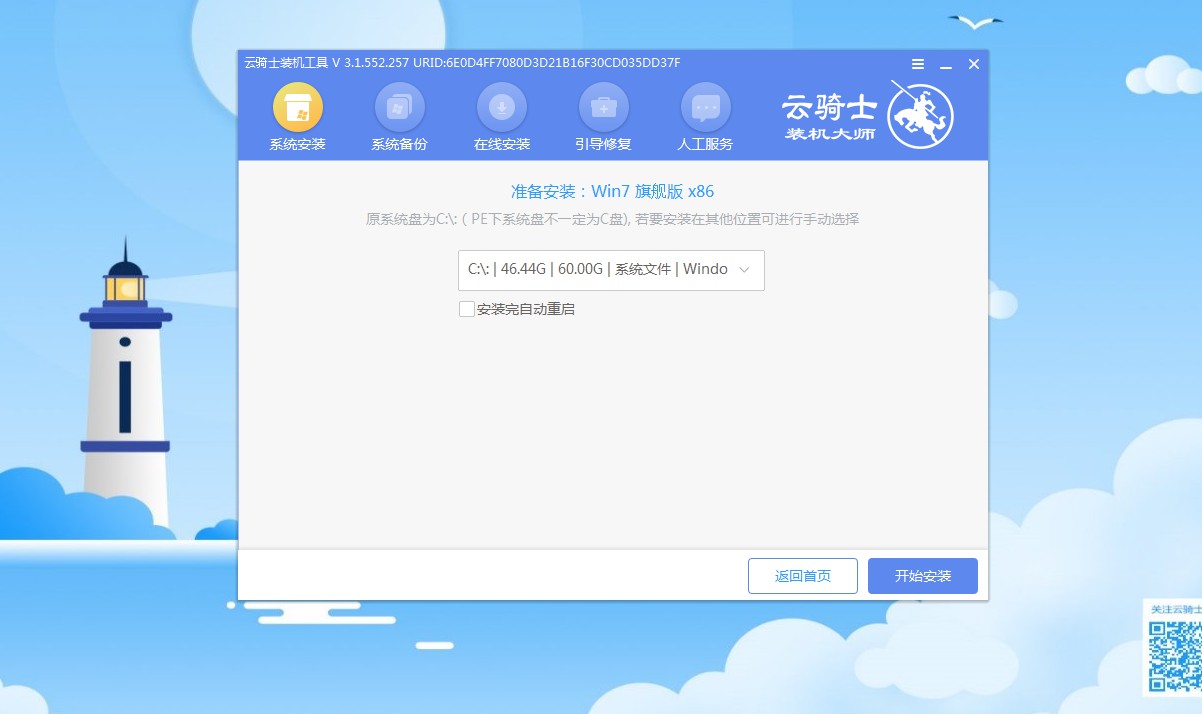Viewport: 1202px width, 714px height.
Task: Click the 云骑士 knight logo
Action: 920,115
